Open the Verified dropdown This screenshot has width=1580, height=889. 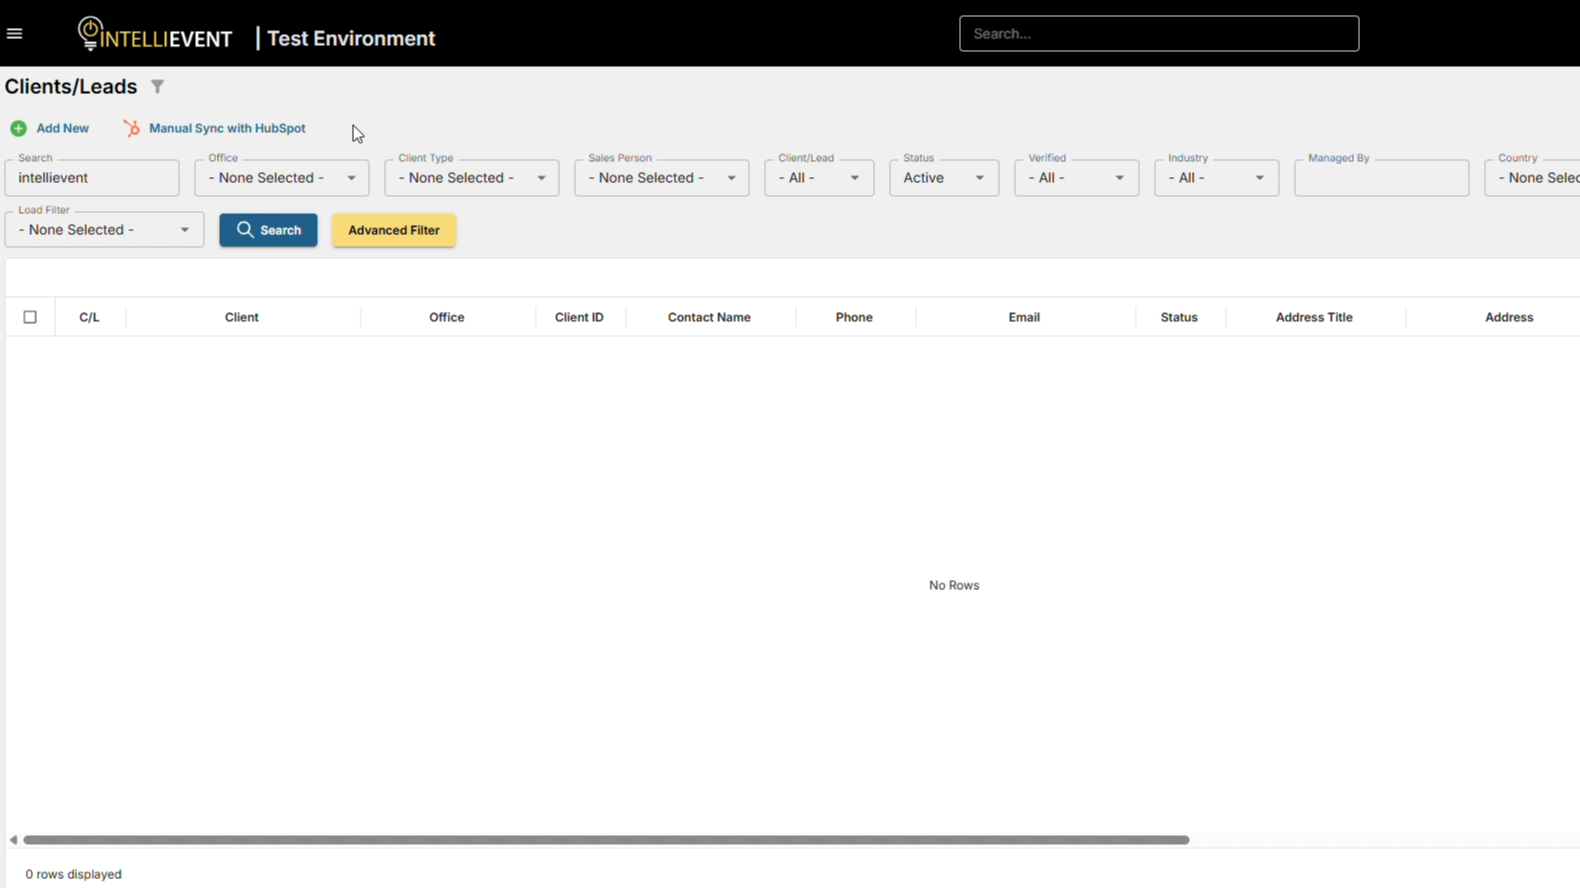point(1076,178)
